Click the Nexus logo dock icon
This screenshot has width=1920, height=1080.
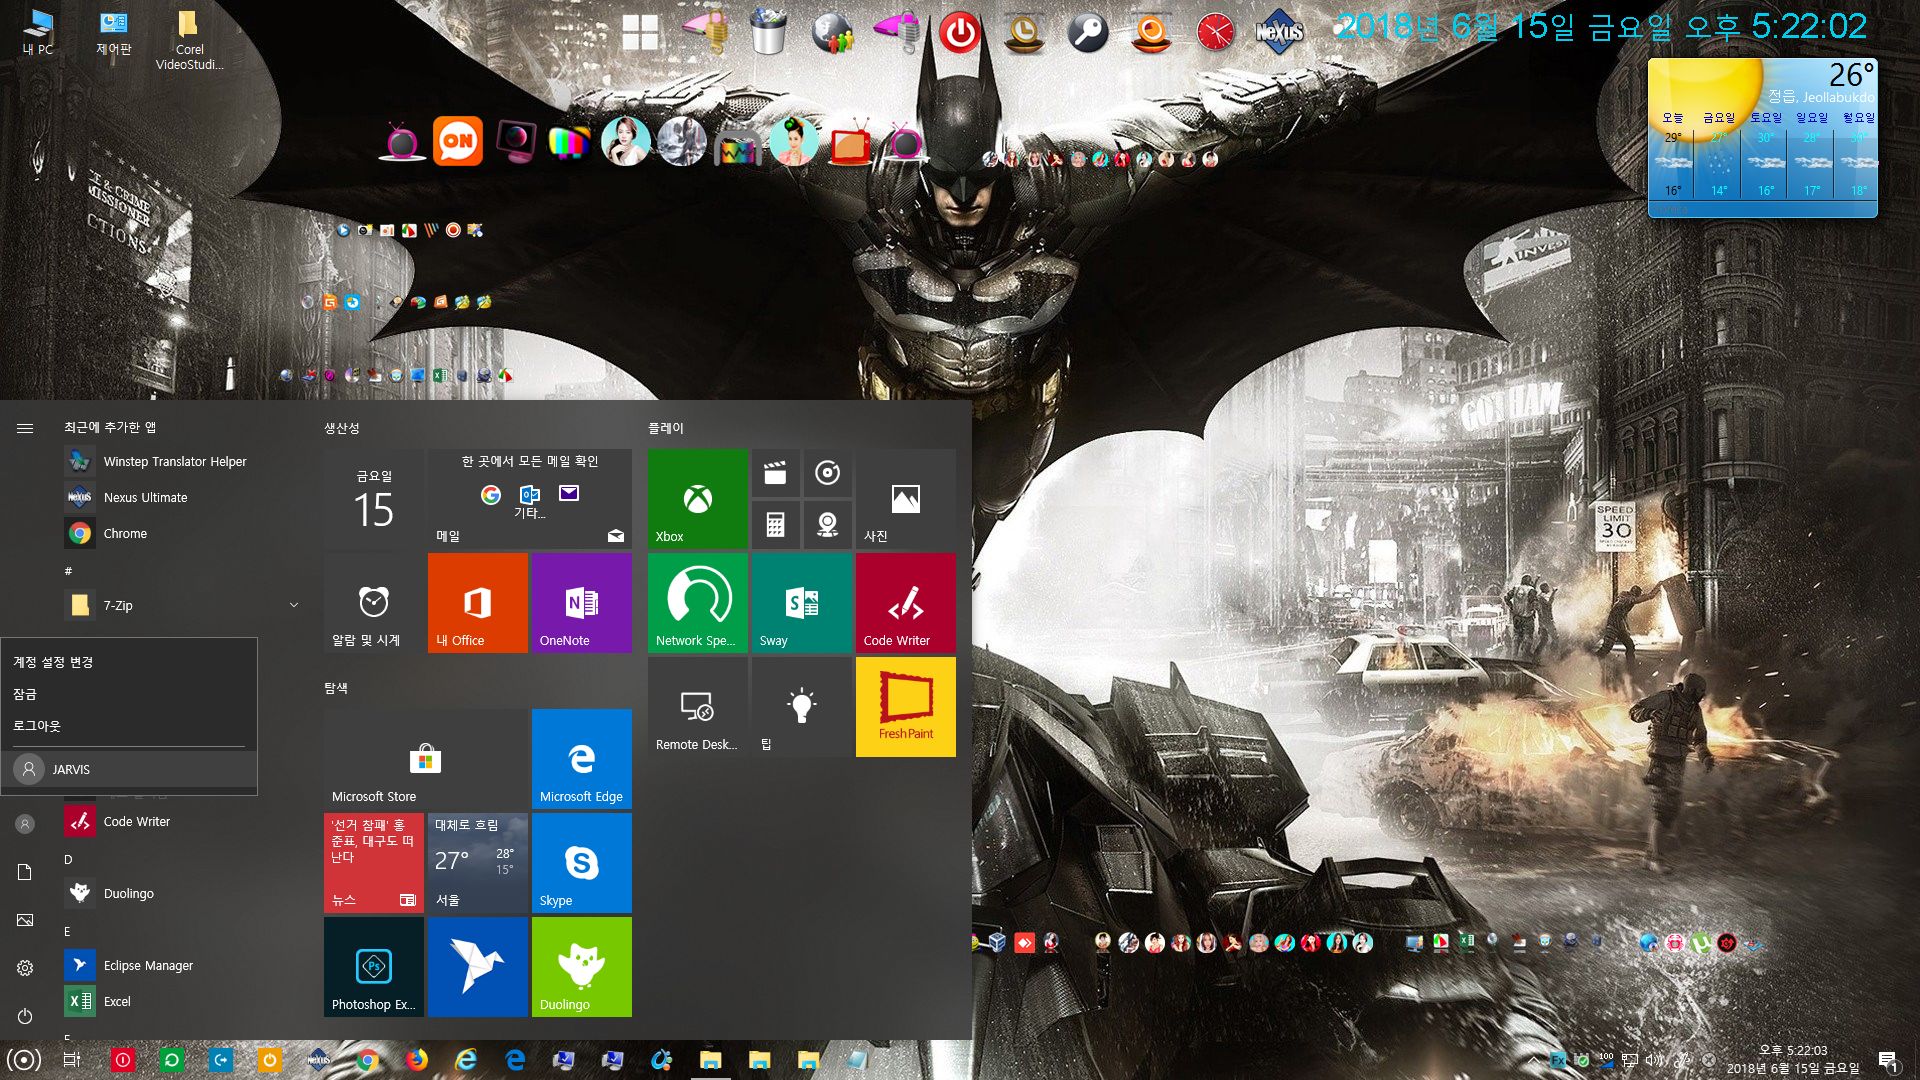1279,32
